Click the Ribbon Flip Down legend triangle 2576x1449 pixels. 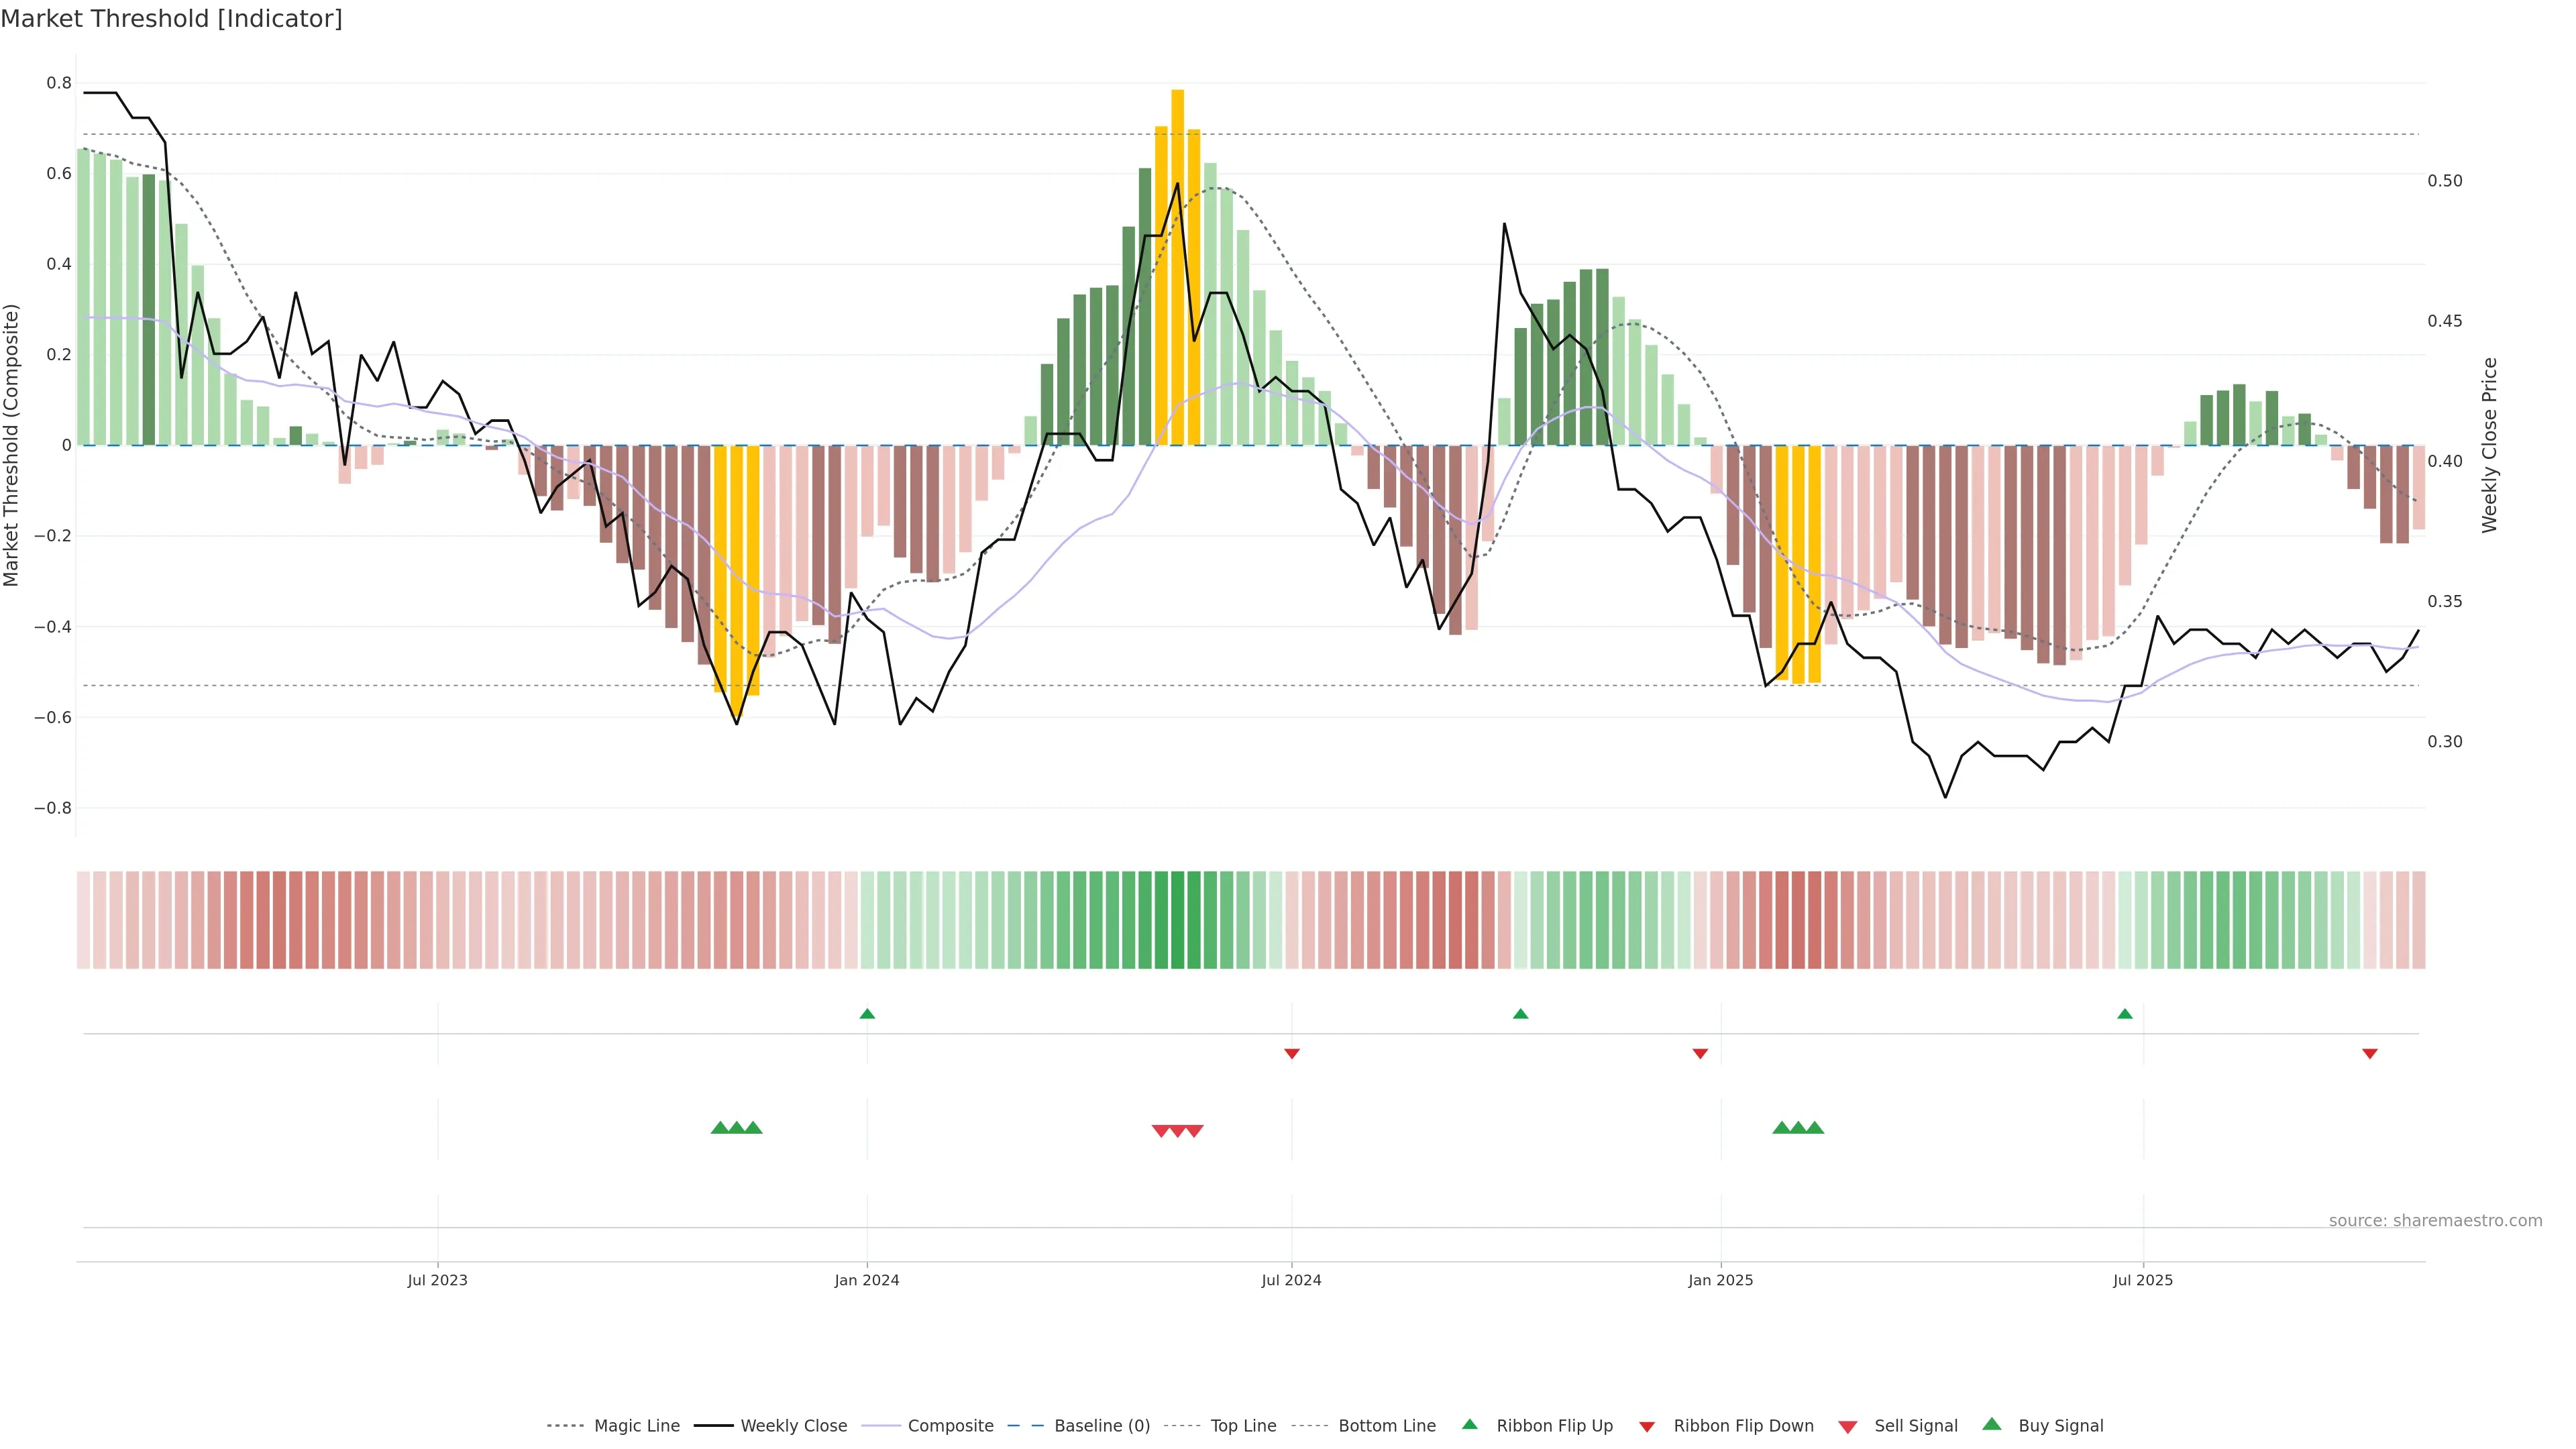point(1647,1427)
